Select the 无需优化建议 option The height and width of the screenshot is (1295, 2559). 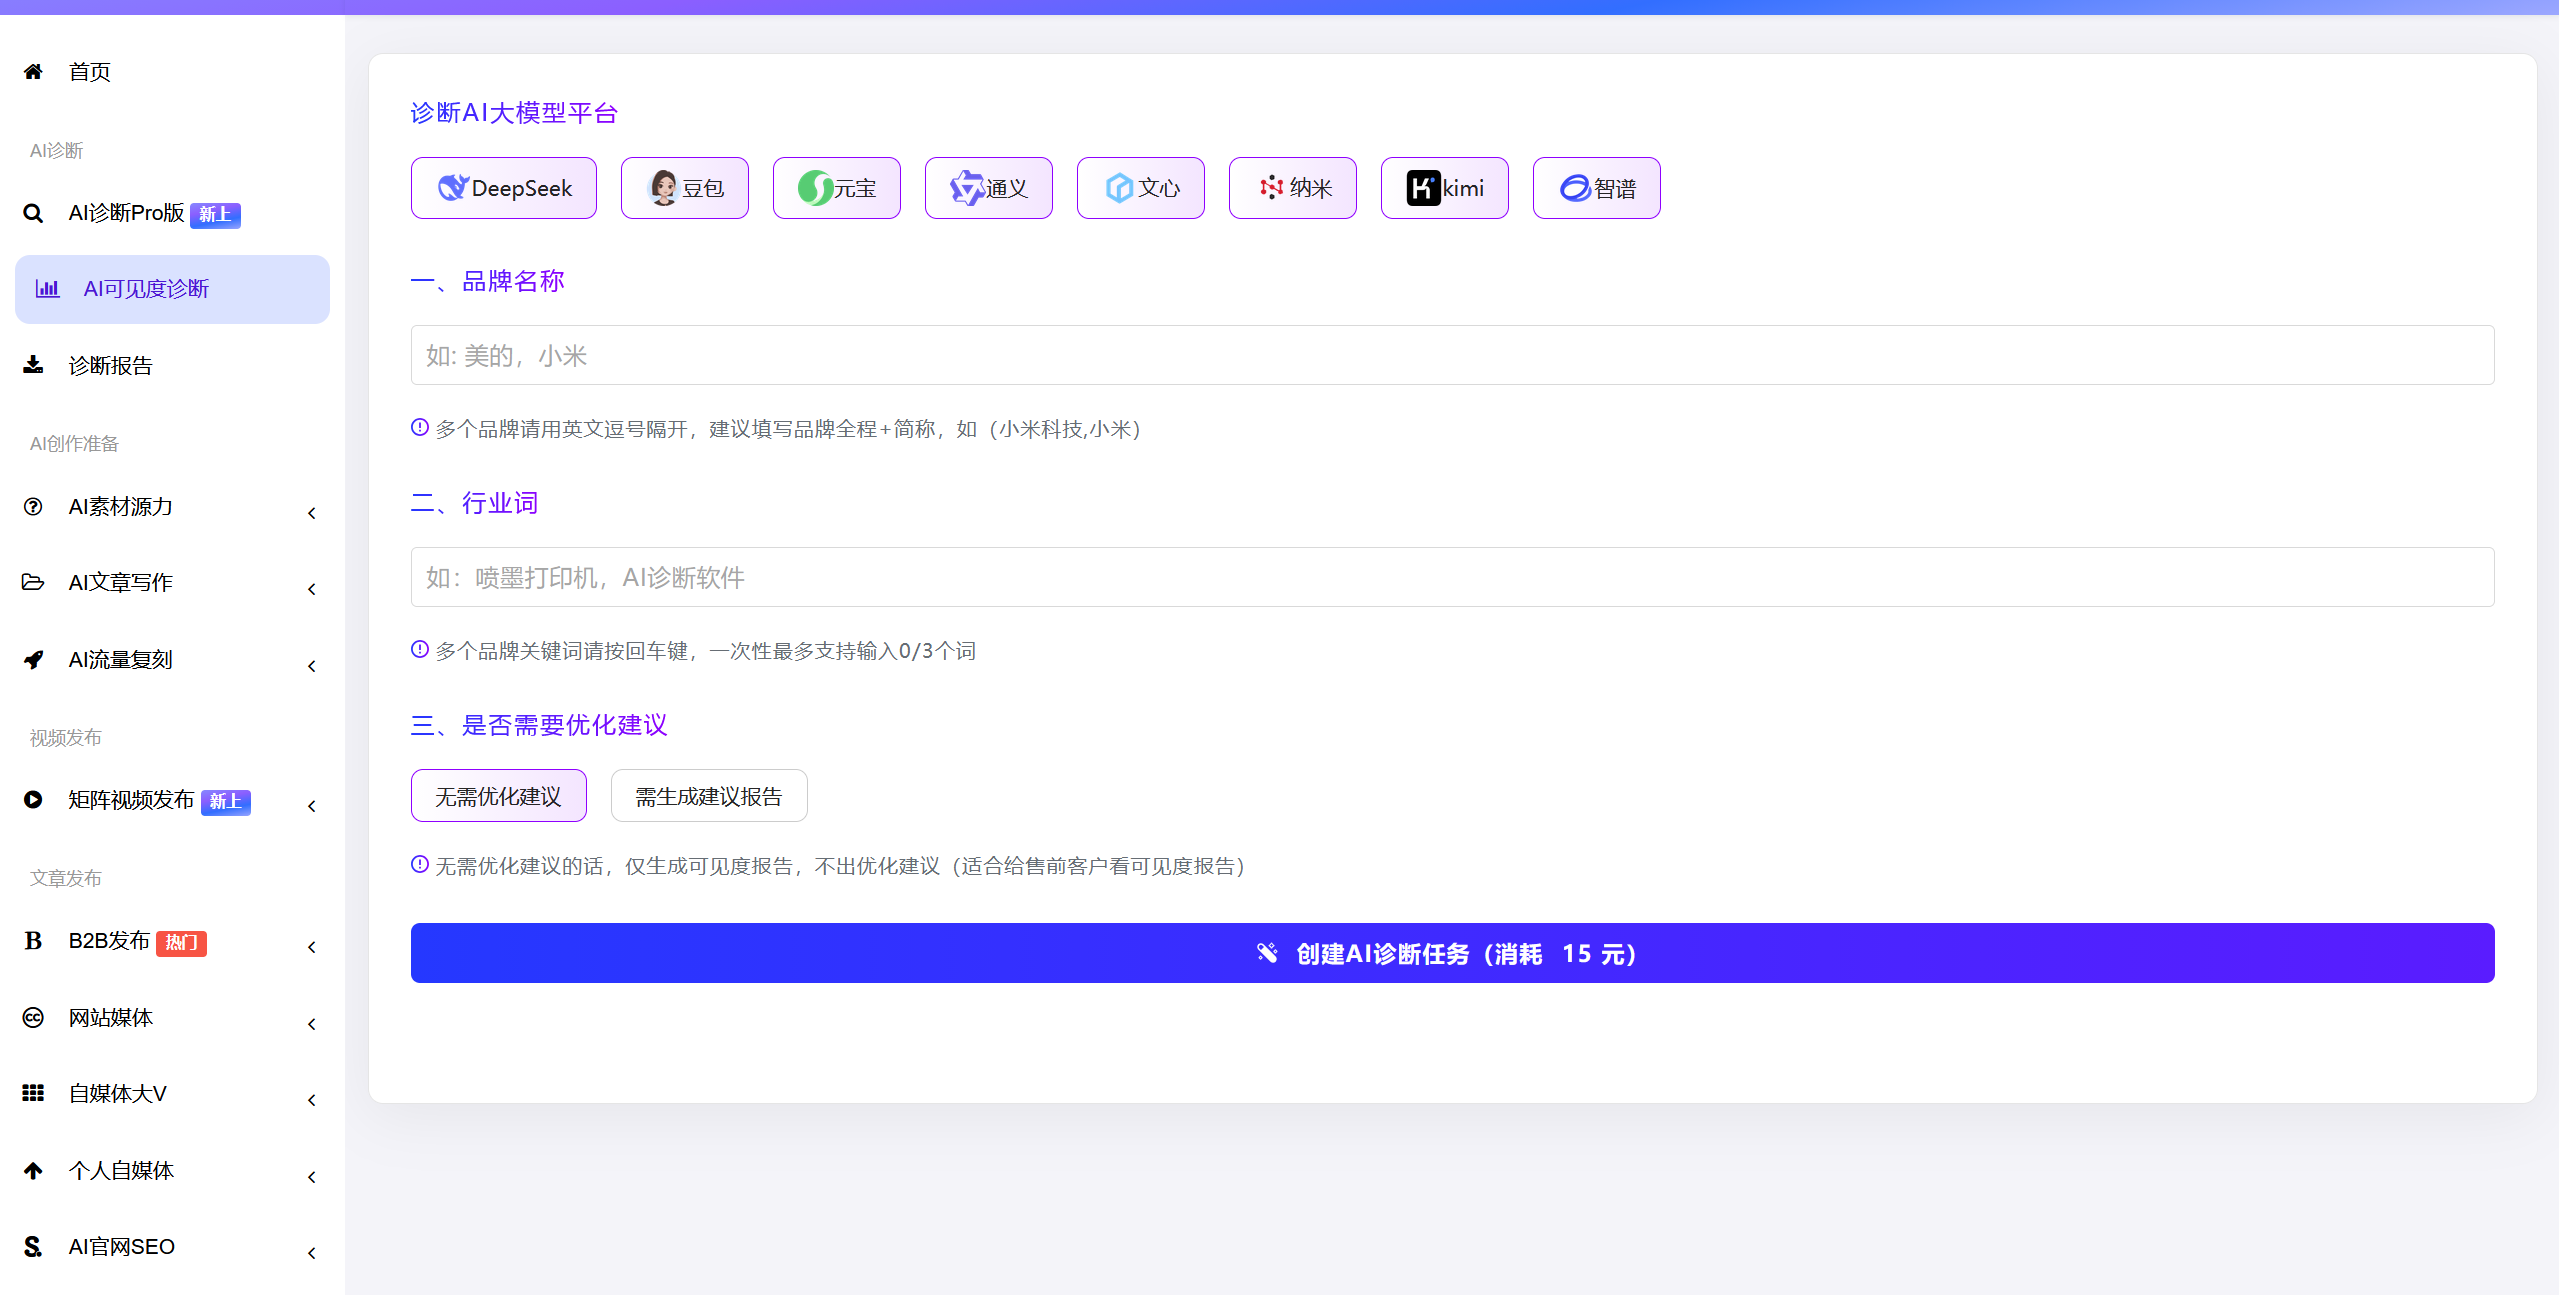498,796
